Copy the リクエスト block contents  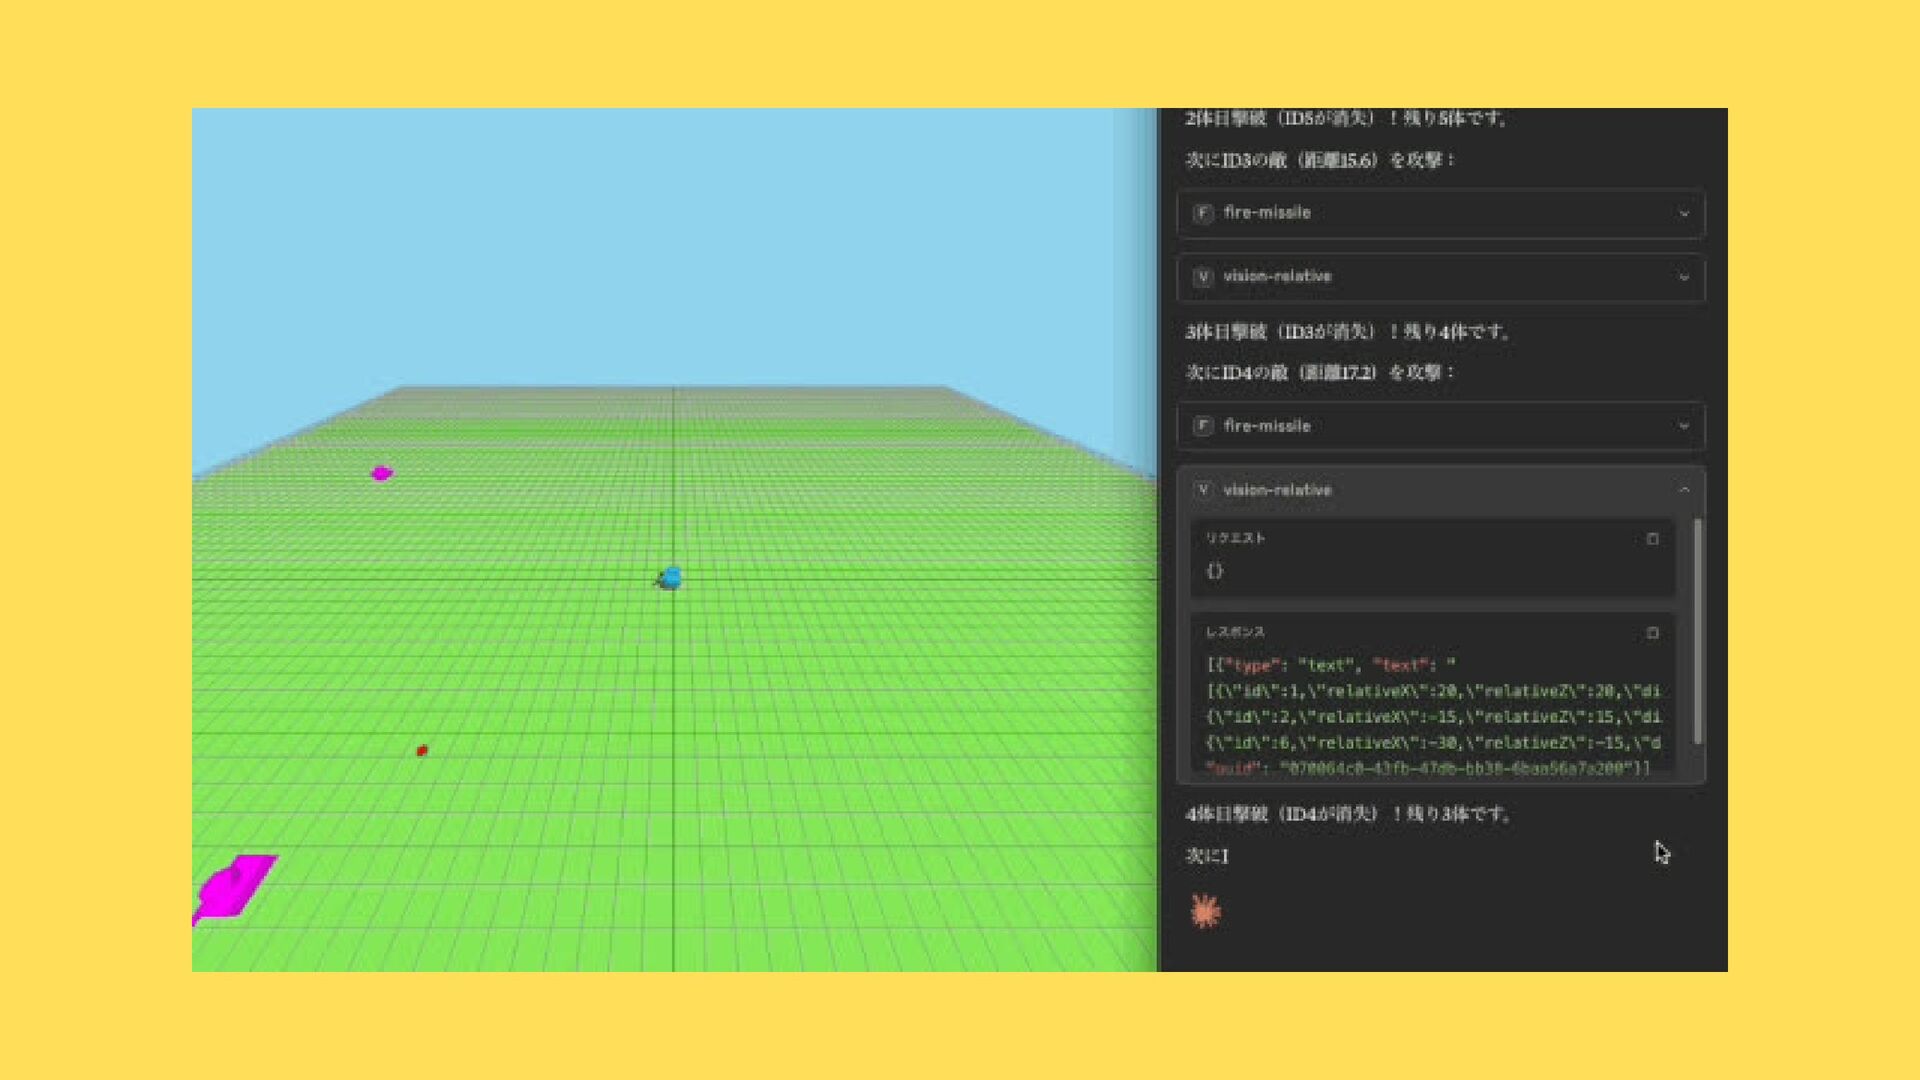coord(1652,539)
